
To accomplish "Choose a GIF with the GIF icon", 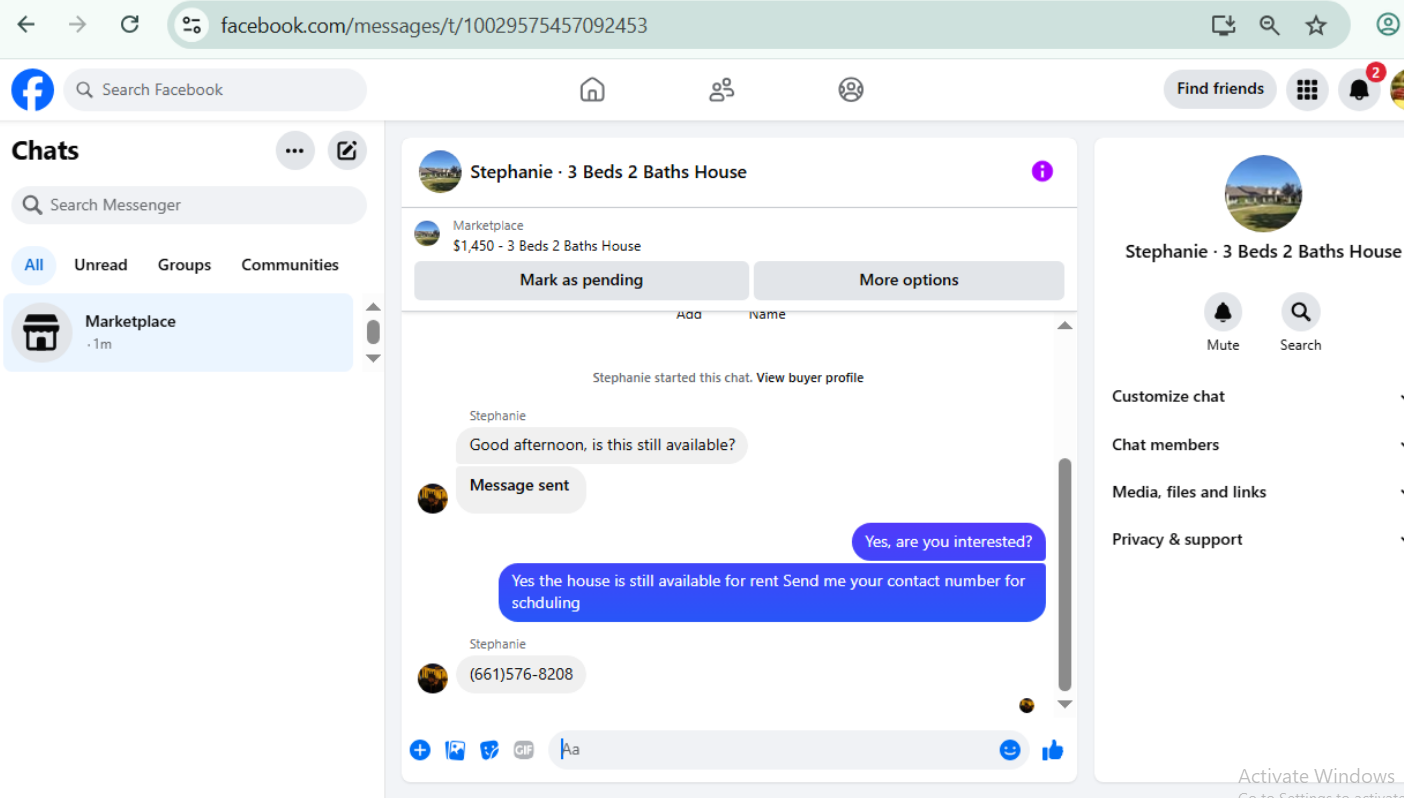I will 524,750.
